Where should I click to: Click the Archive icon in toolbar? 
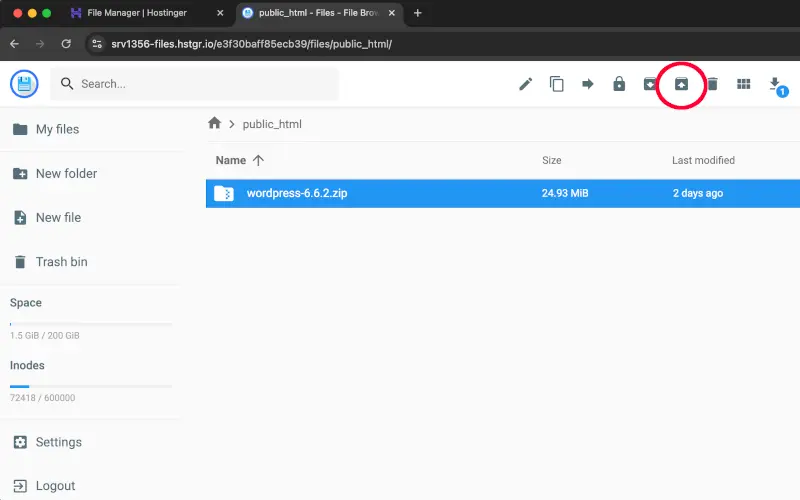point(649,84)
